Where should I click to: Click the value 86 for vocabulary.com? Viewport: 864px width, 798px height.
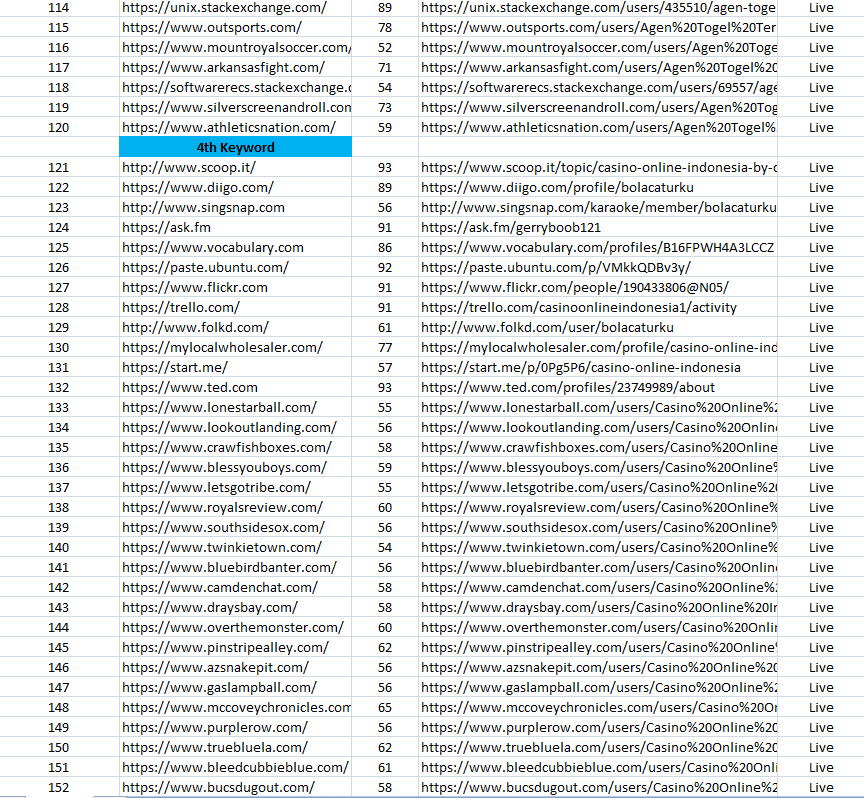click(x=385, y=247)
